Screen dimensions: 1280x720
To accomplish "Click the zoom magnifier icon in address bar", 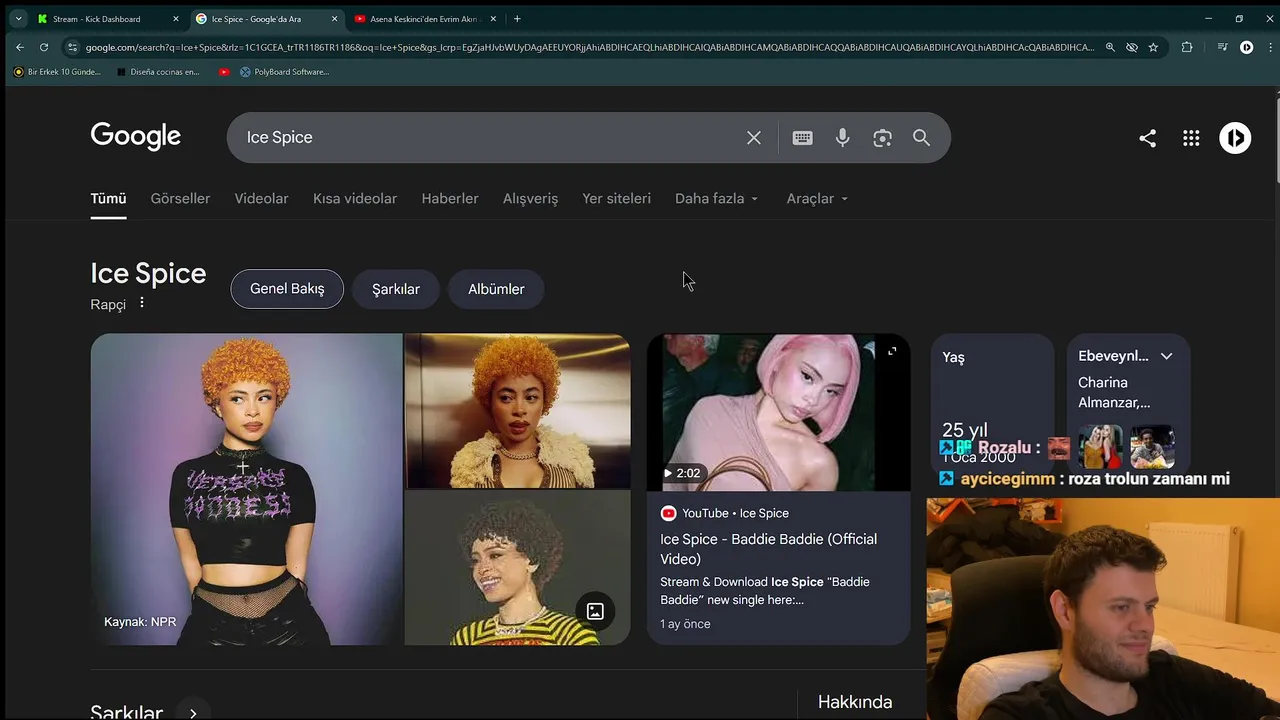I will tap(1110, 47).
